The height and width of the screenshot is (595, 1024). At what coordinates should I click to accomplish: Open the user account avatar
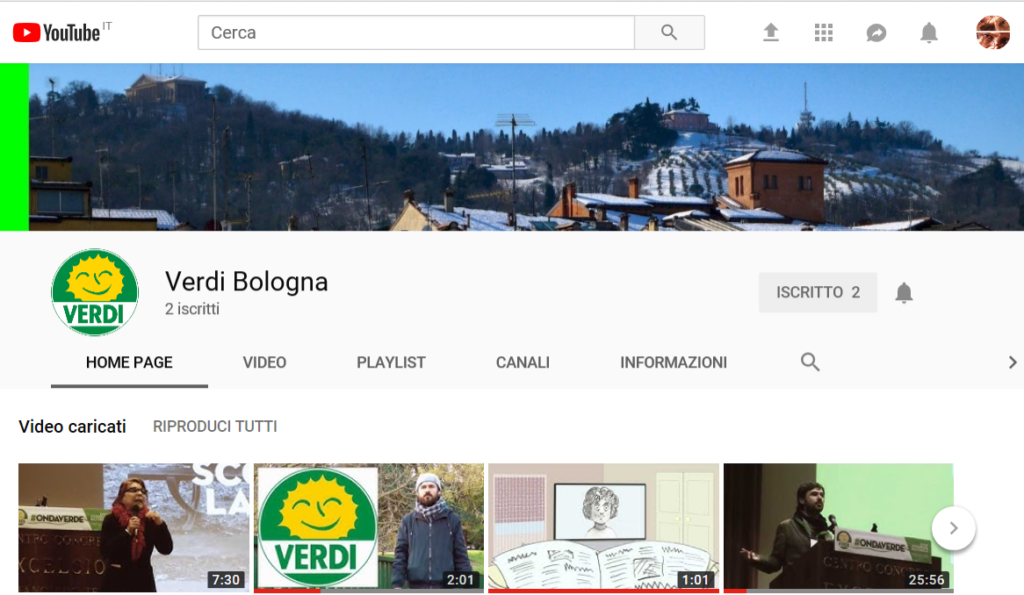coord(992,33)
